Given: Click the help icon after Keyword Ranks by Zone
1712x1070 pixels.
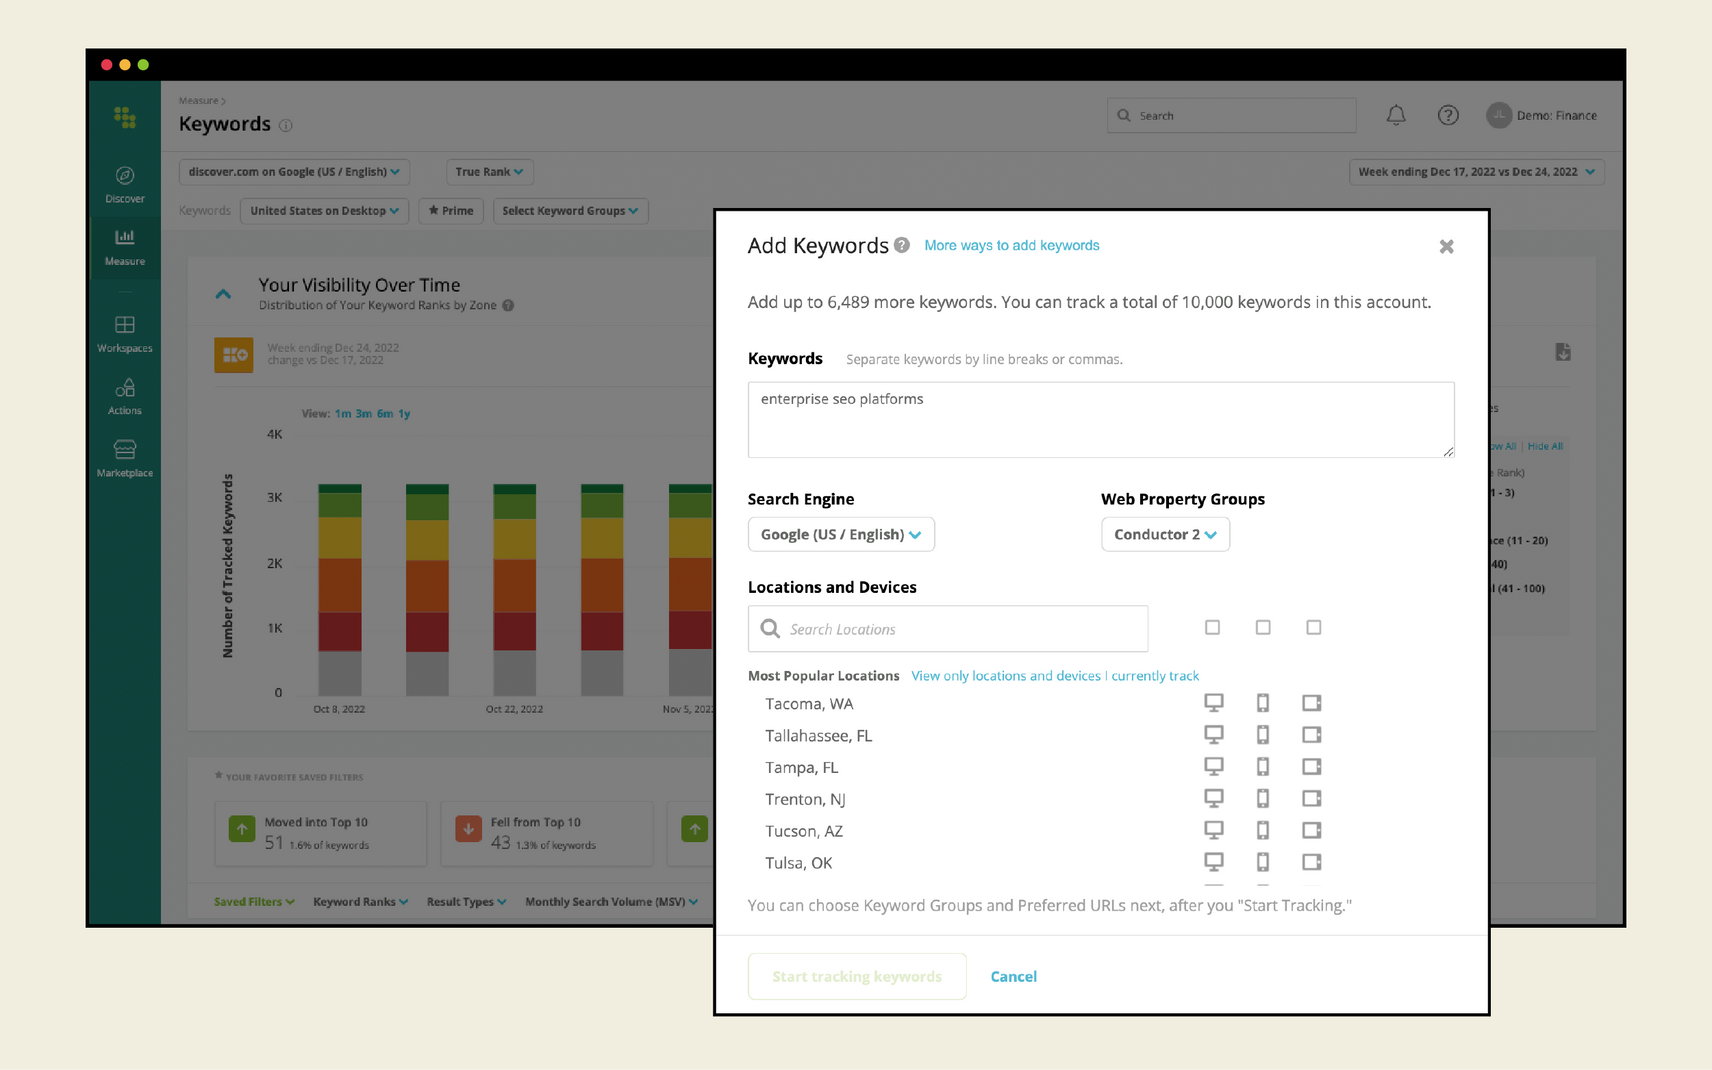Looking at the screenshot, I should click(x=508, y=306).
